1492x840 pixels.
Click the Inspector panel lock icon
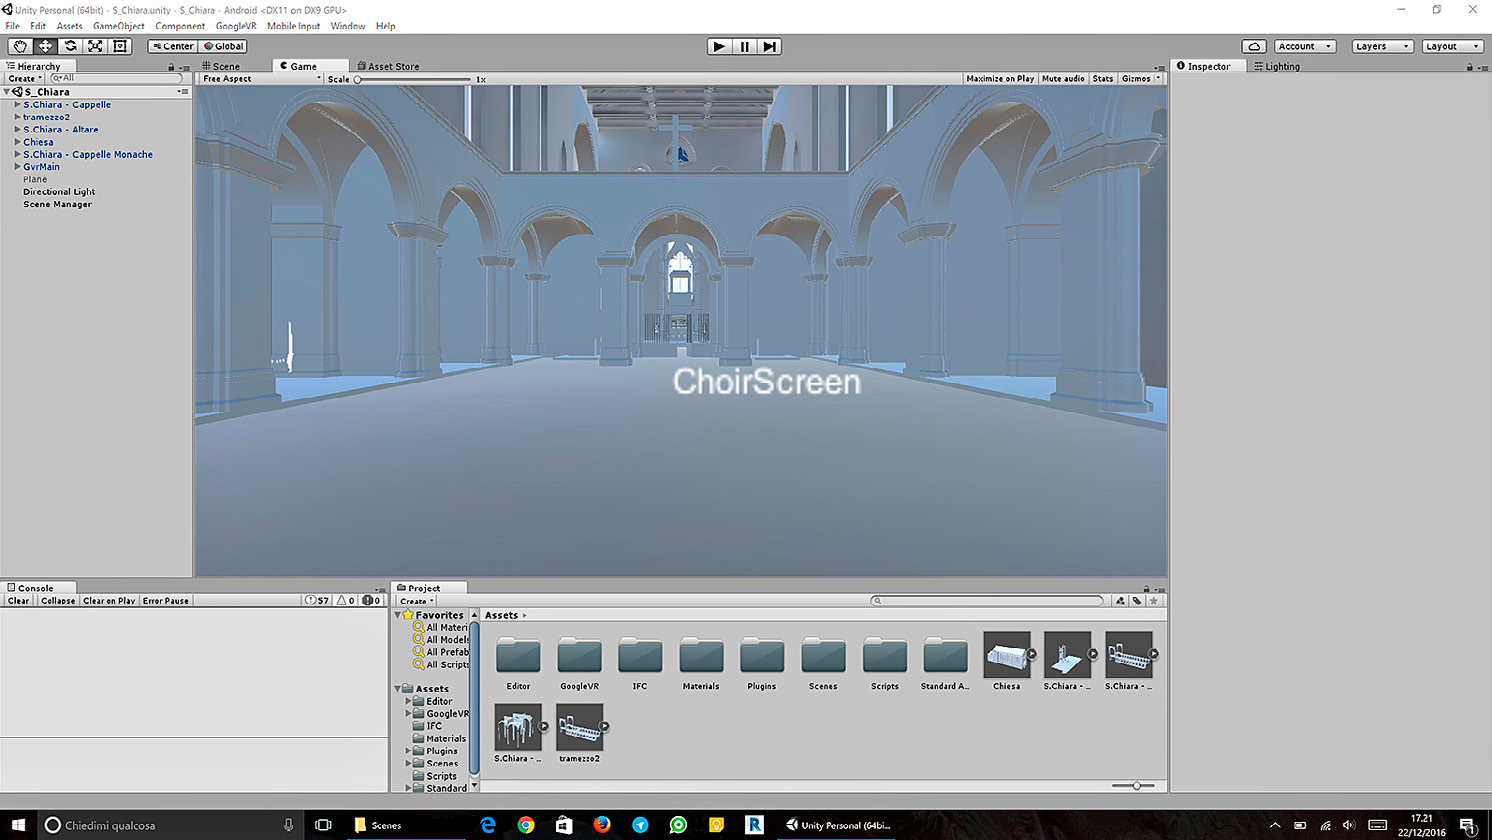[x=1469, y=67]
